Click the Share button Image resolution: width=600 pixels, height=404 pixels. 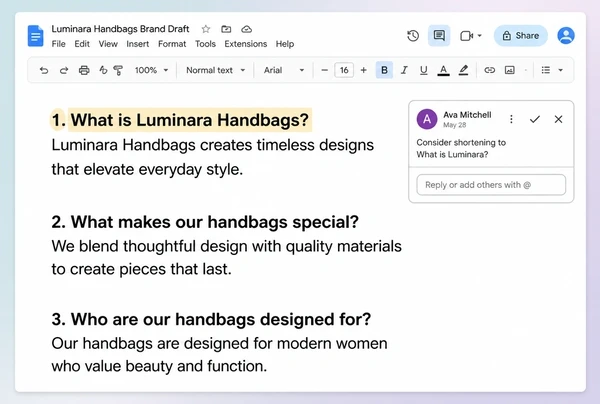coord(520,36)
